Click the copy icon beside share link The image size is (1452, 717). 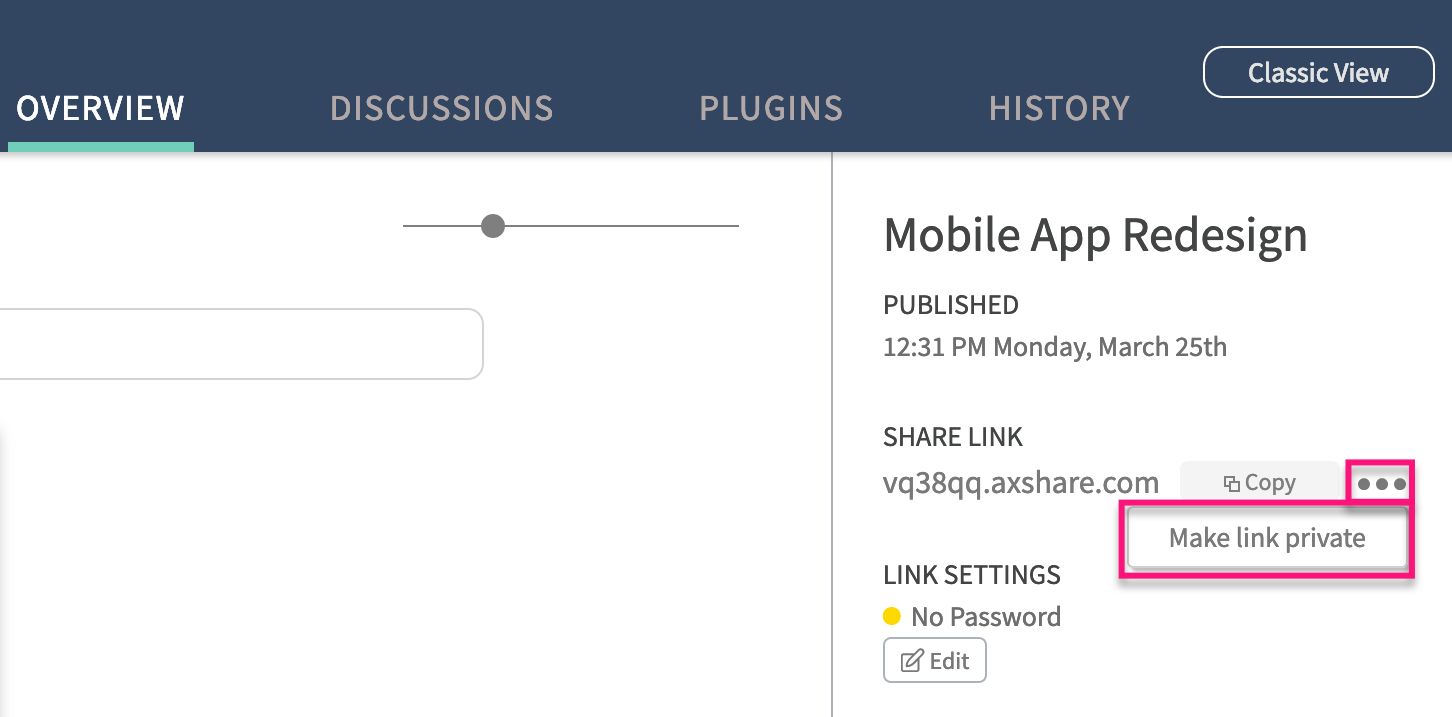coord(1232,484)
